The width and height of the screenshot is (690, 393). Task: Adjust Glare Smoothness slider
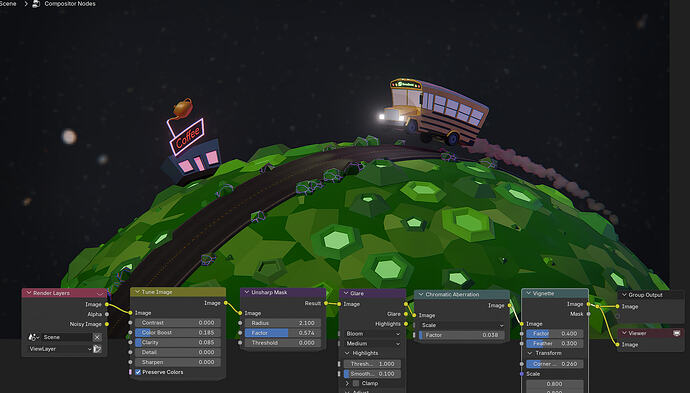tap(372, 374)
